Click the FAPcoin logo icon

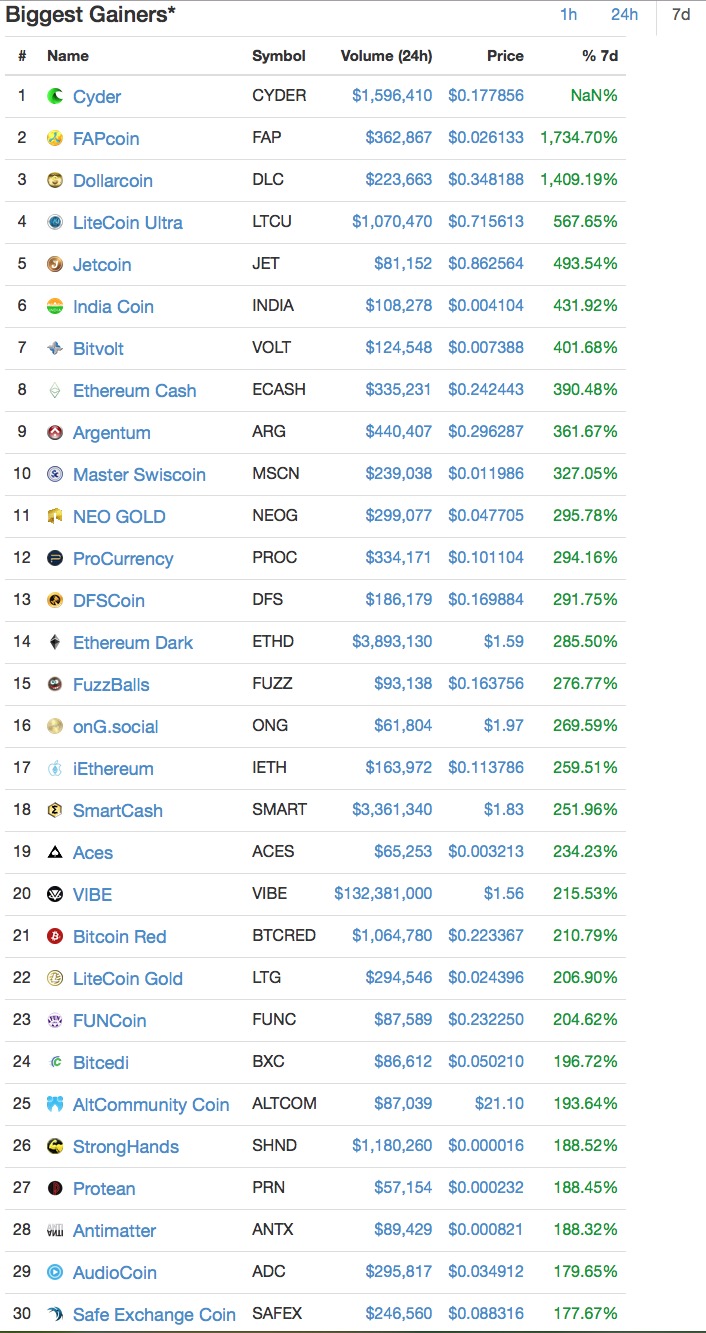tap(55, 139)
